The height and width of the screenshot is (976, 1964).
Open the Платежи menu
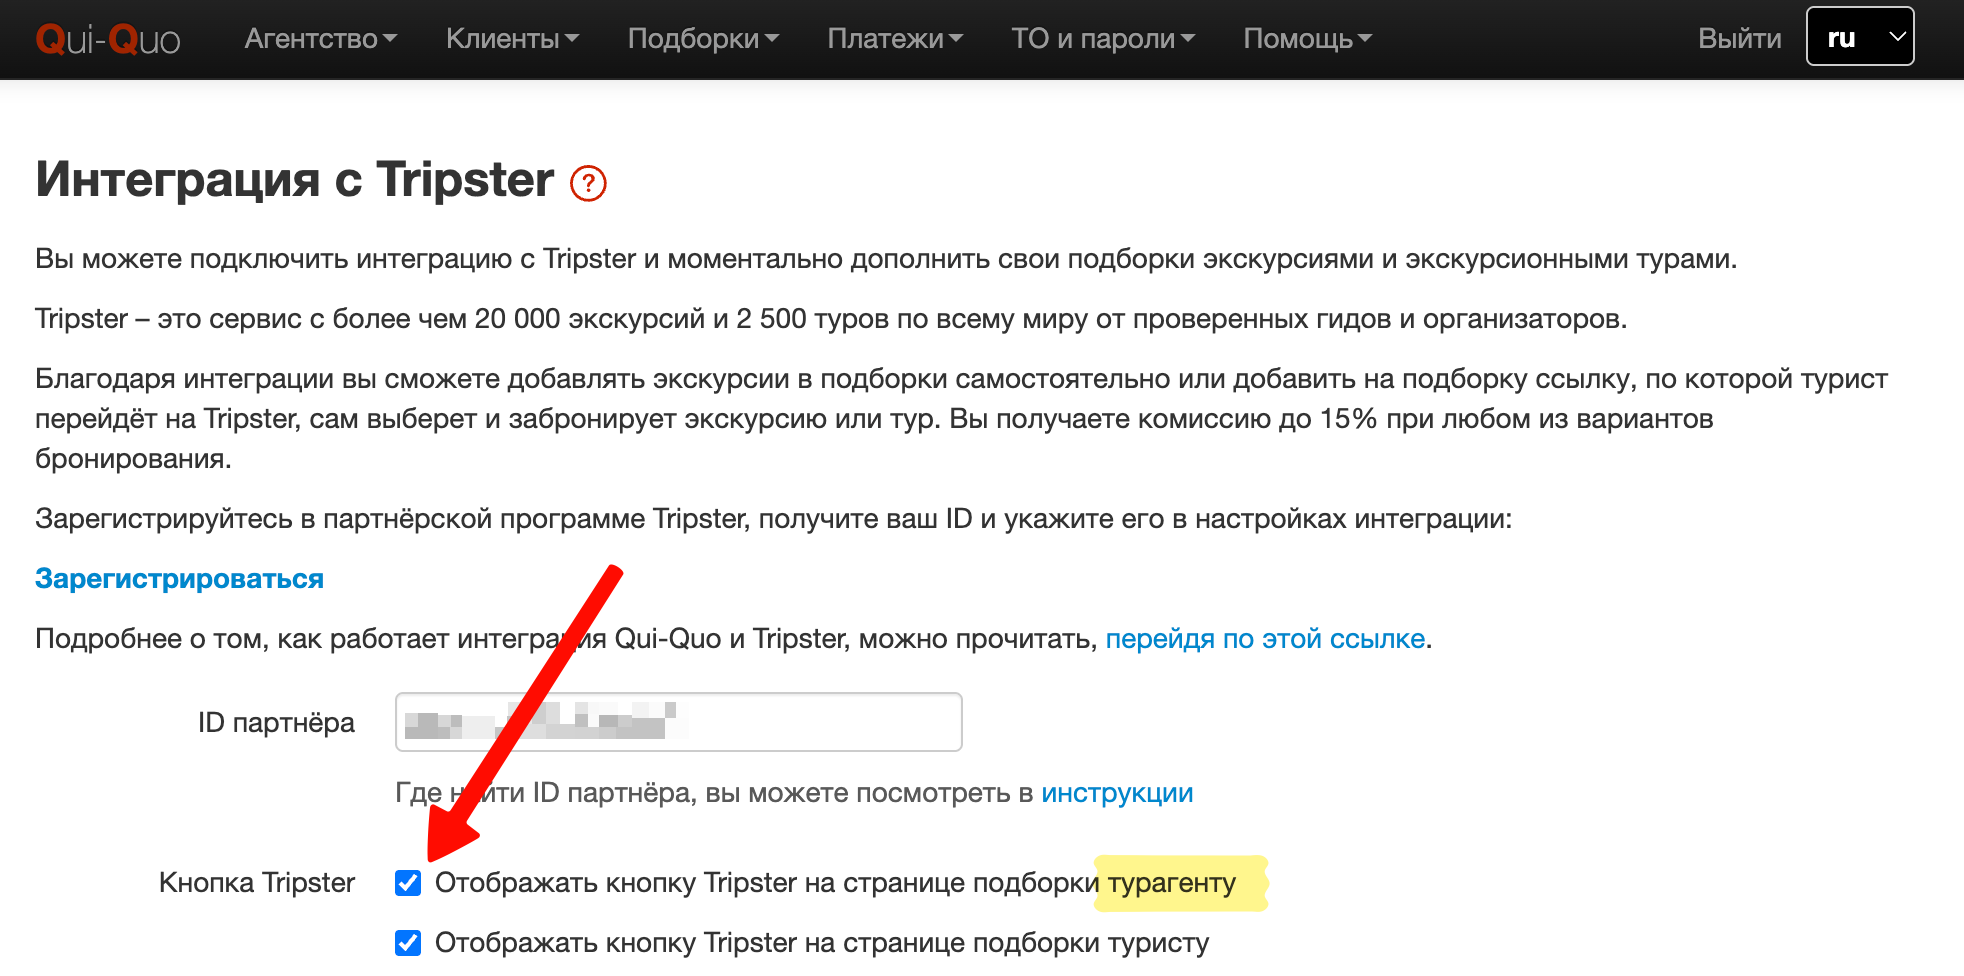[895, 38]
